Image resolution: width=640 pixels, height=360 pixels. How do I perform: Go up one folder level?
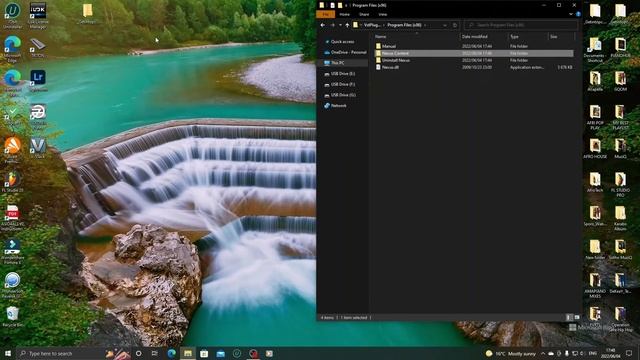347,25
